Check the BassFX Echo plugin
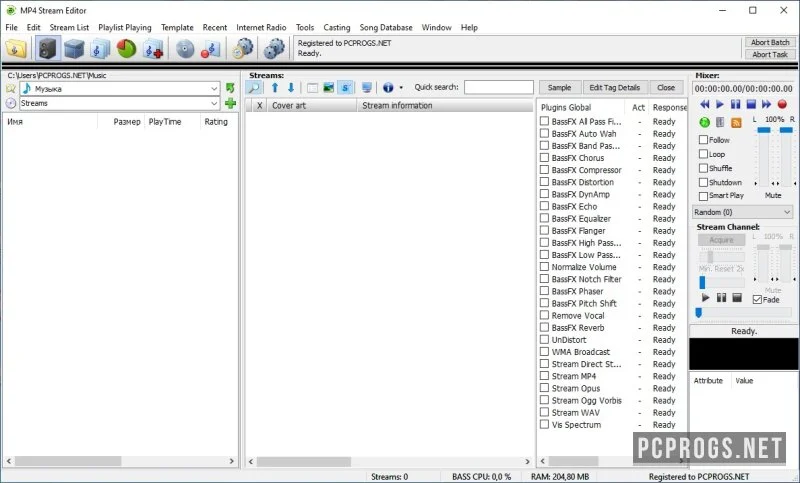The image size is (800, 483). tap(544, 206)
